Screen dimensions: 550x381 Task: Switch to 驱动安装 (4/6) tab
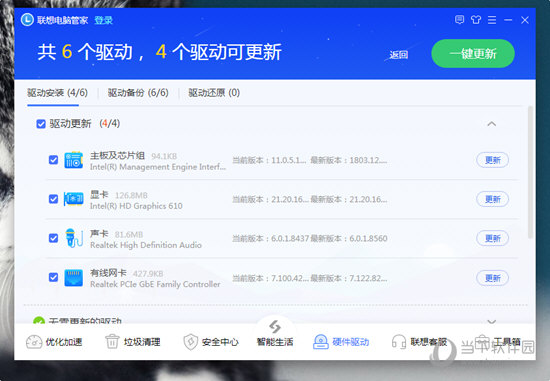[57, 93]
